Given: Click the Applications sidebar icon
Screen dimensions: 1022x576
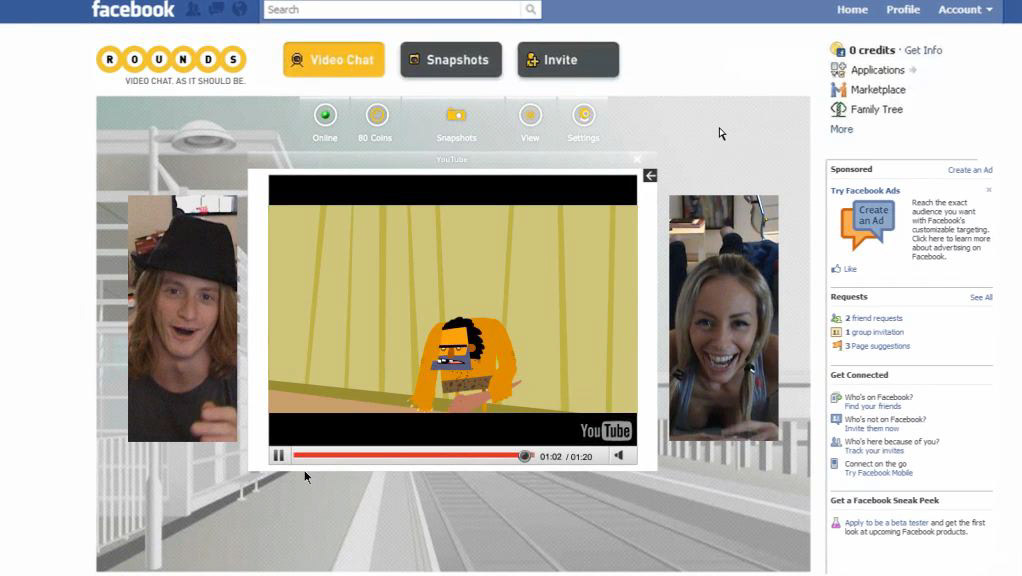Looking at the screenshot, I should point(838,69).
